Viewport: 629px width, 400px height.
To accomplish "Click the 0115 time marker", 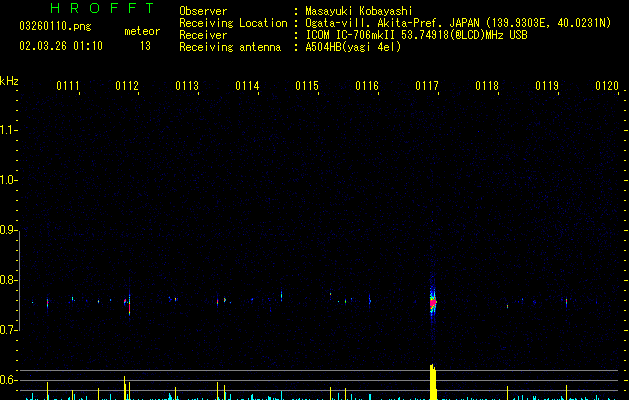I will [x=307, y=86].
